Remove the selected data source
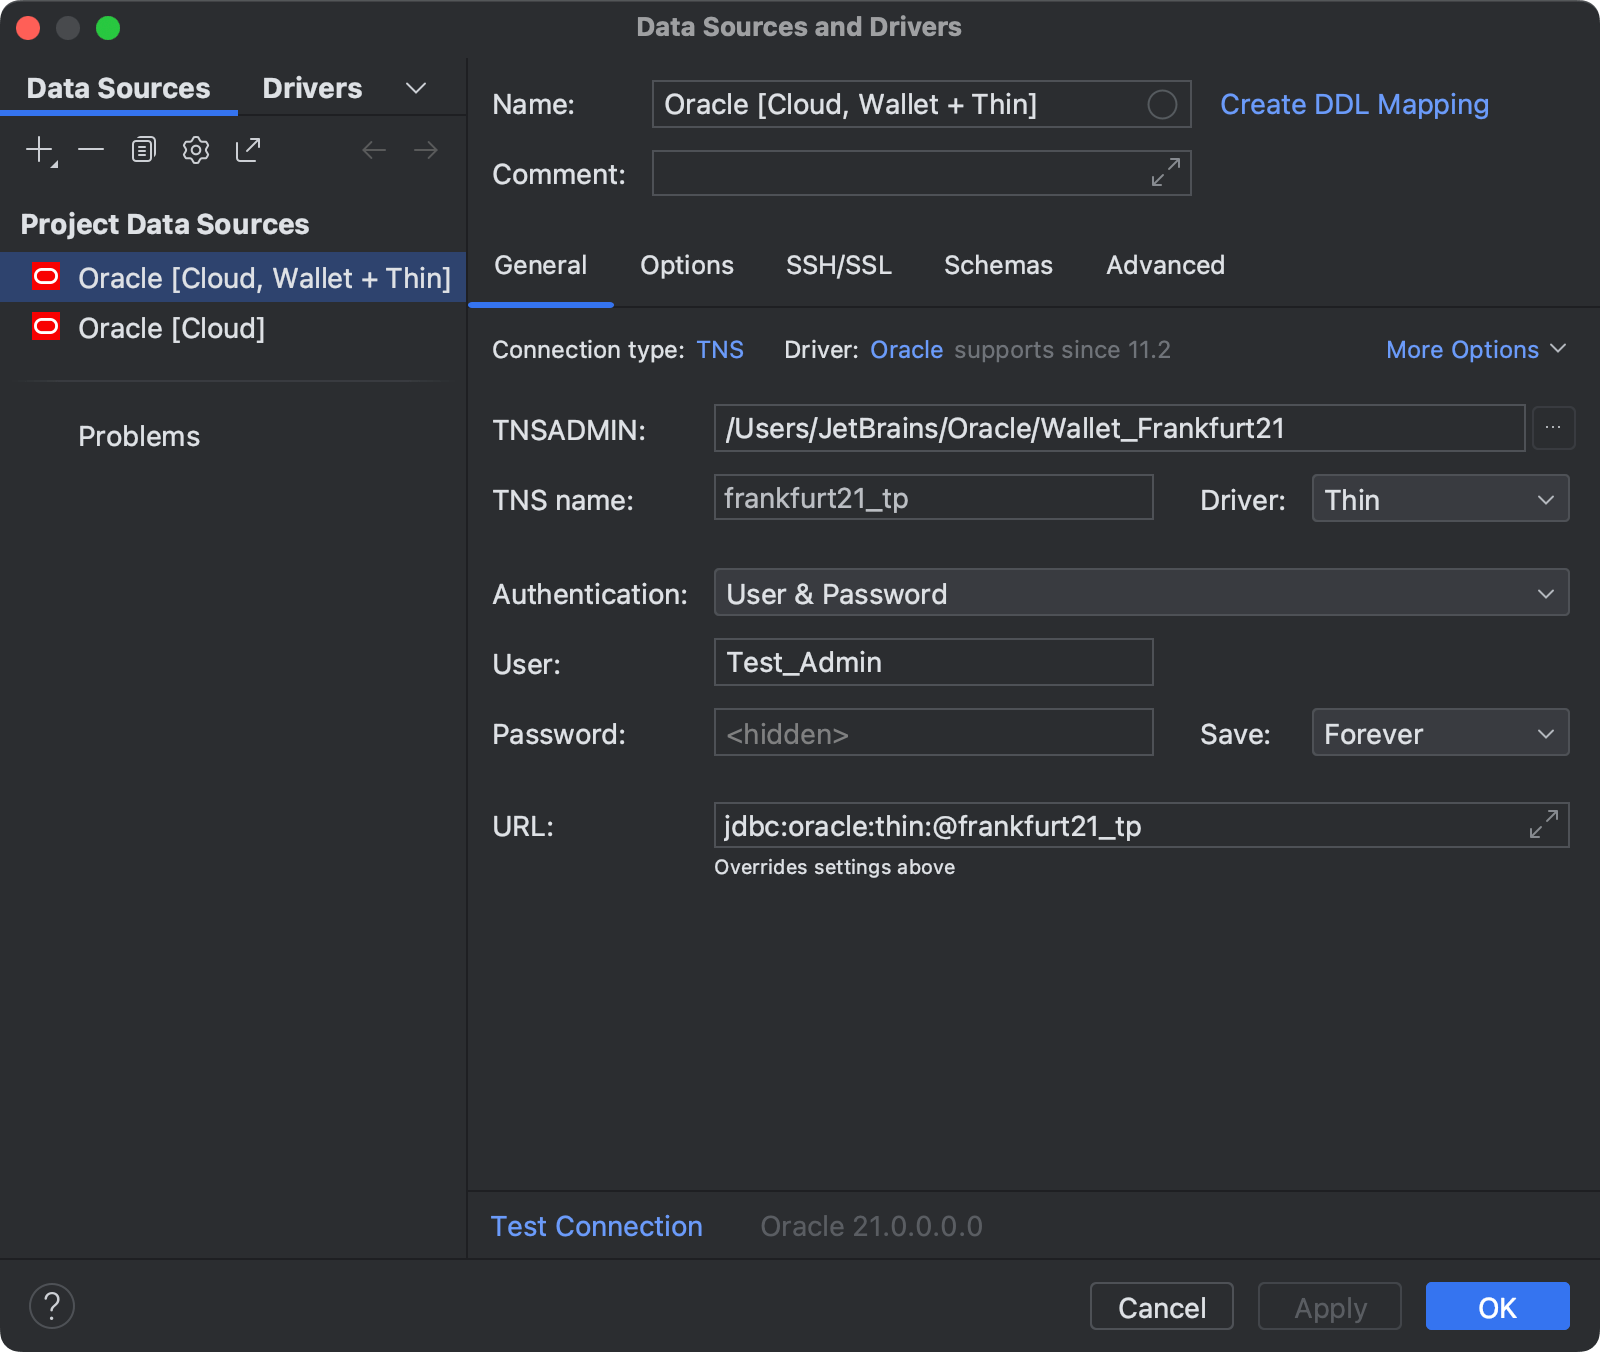 [91, 149]
